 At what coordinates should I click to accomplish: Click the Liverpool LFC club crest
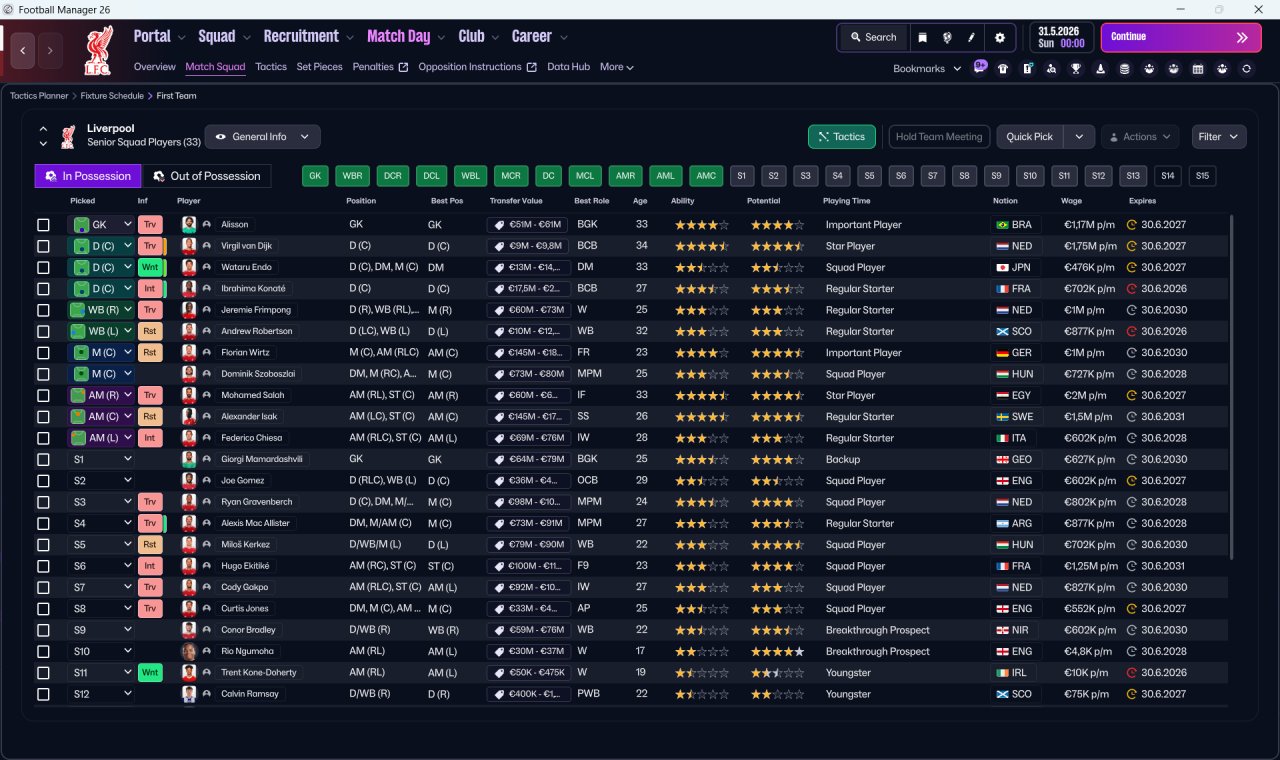point(98,51)
